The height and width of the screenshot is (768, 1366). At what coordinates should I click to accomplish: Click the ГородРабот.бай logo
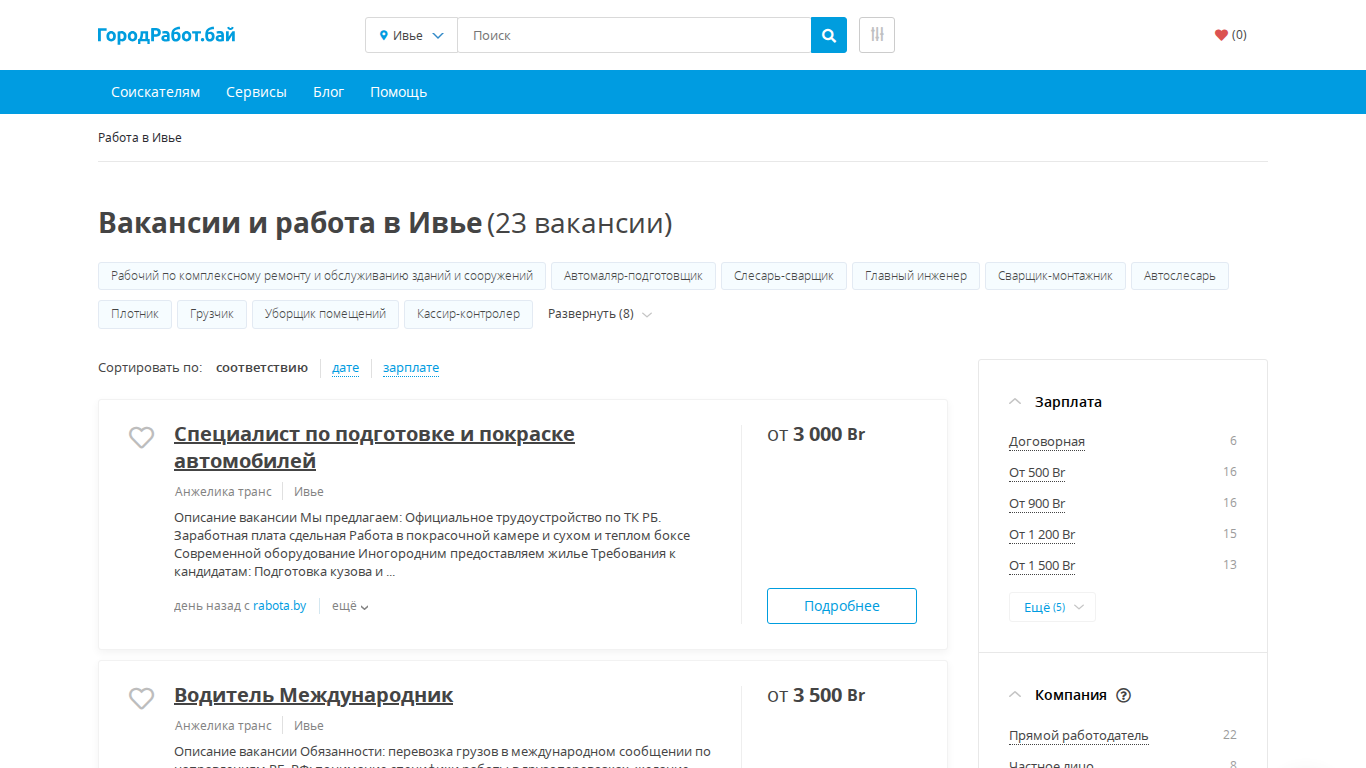(x=166, y=35)
